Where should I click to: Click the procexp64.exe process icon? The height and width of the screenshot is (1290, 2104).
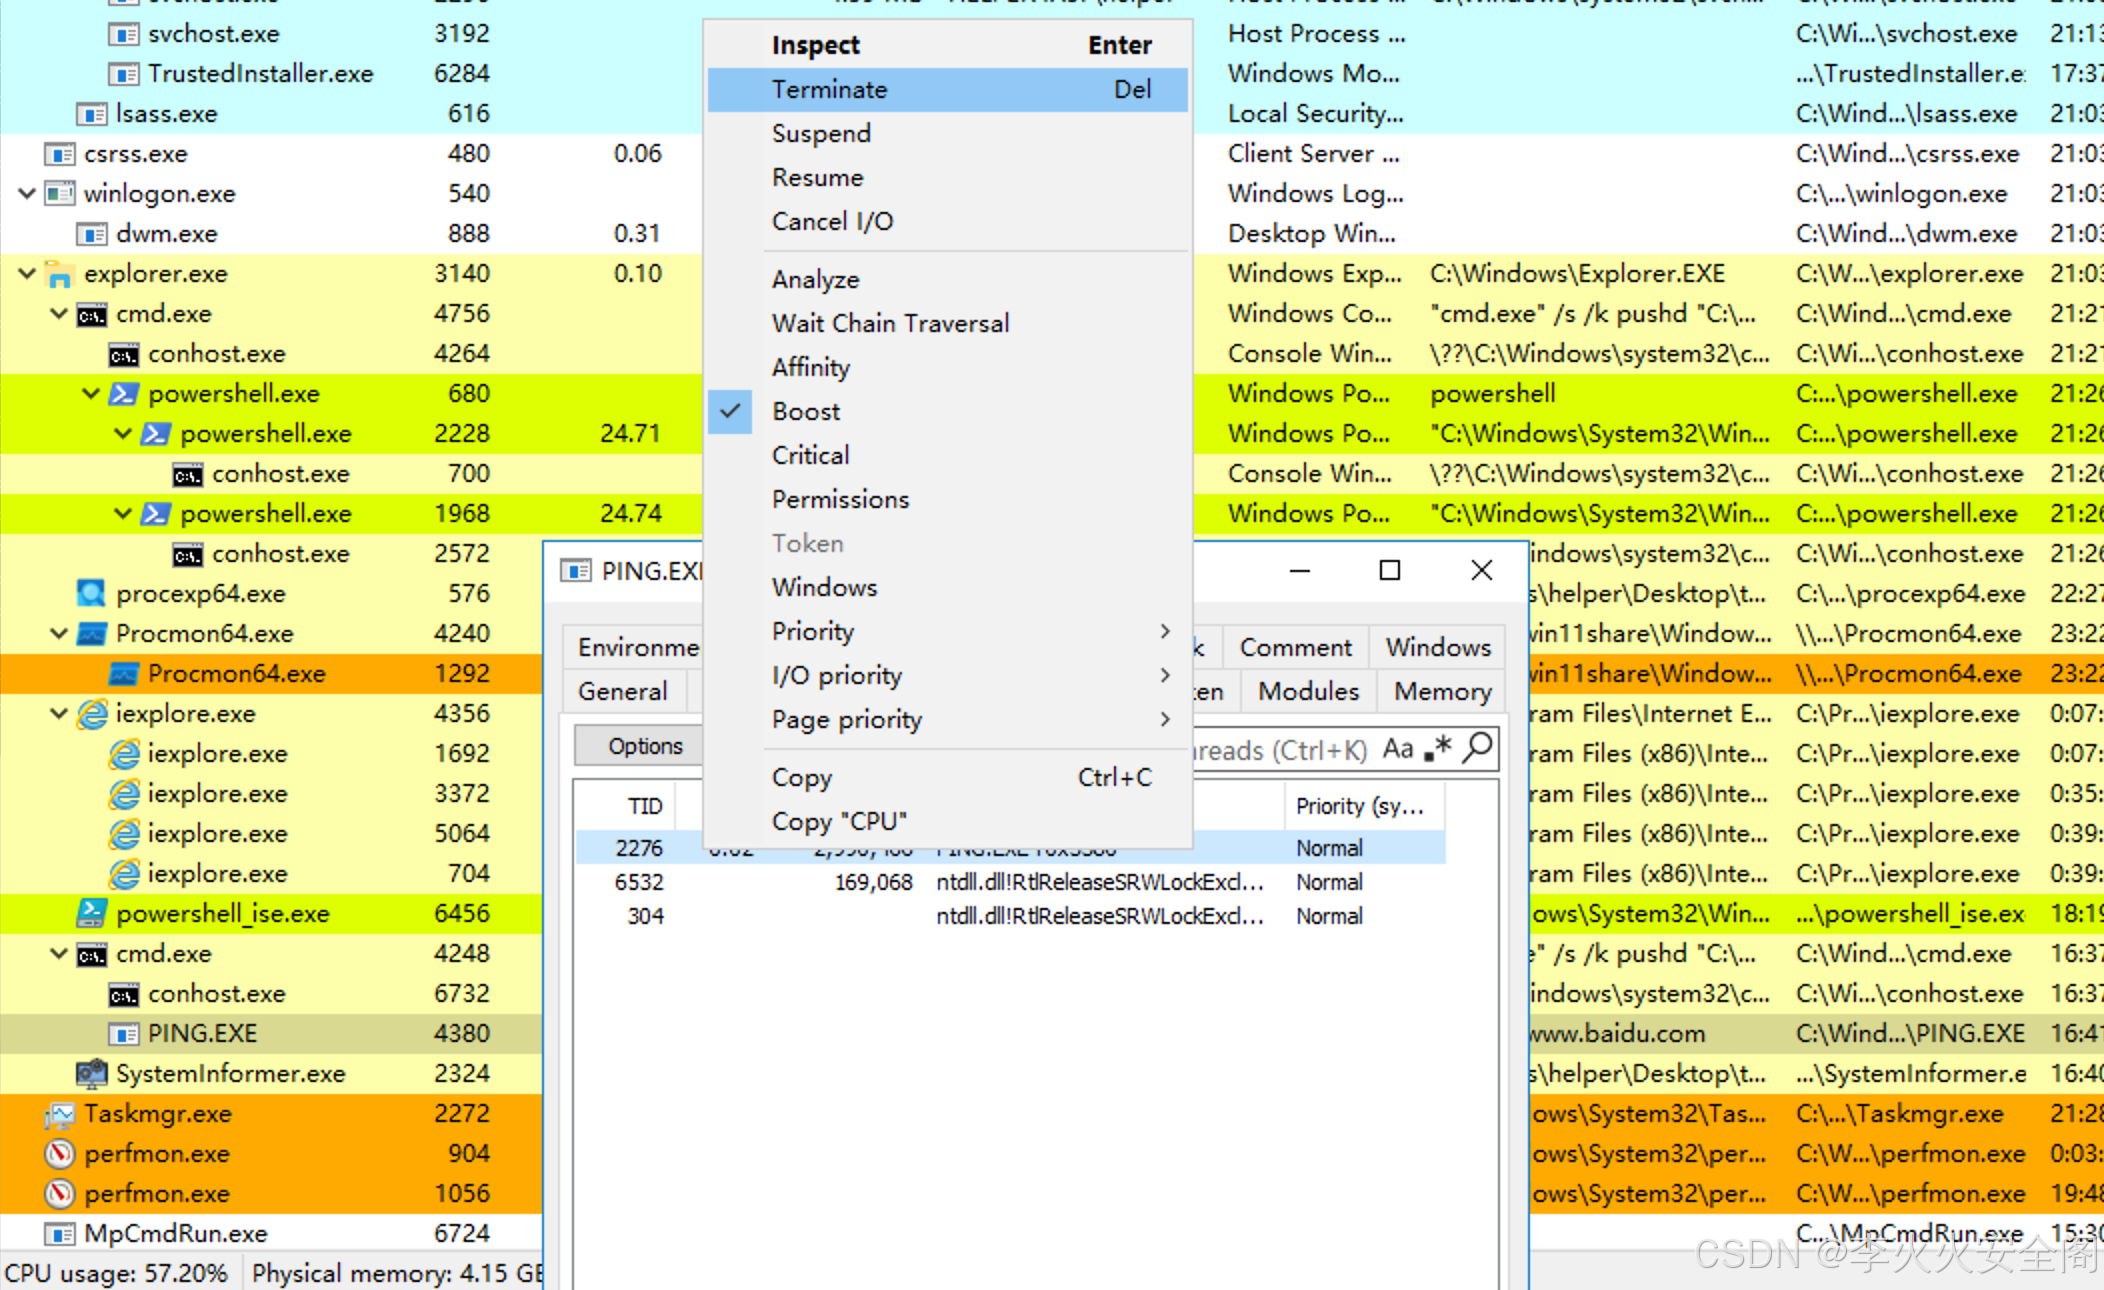92,593
